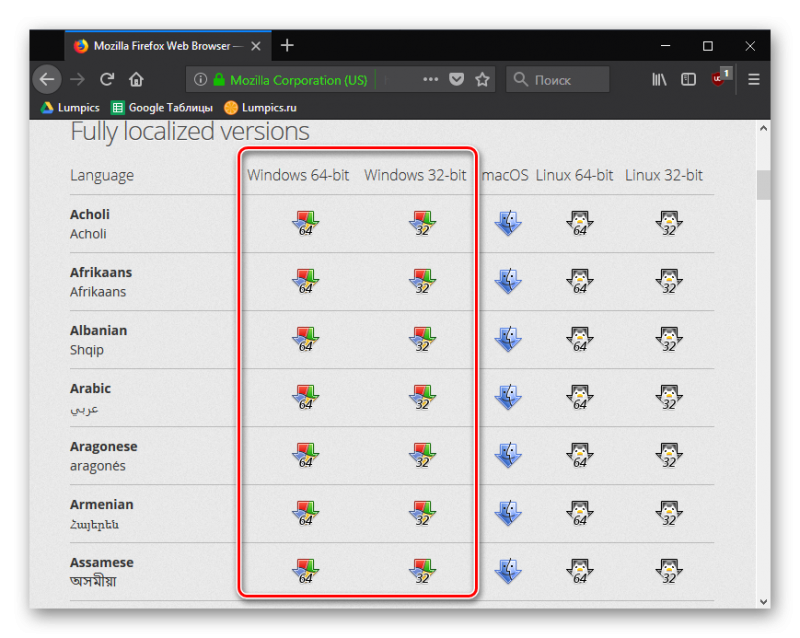Image resolution: width=800 pixels, height=638 pixels.
Task: Go back to previous page
Action: pos(47,80)
